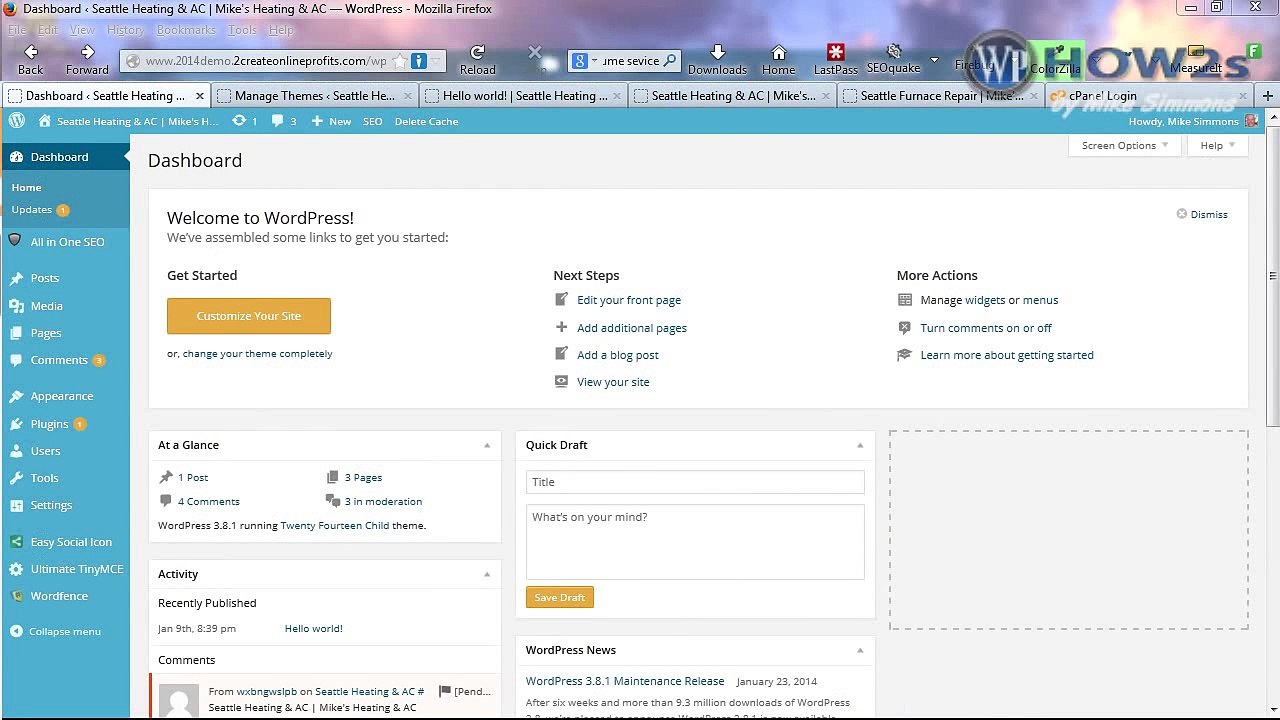Viewport: 1280px width, 720px height.
Task: Click the 1 Post link
Action: [193, 478]
